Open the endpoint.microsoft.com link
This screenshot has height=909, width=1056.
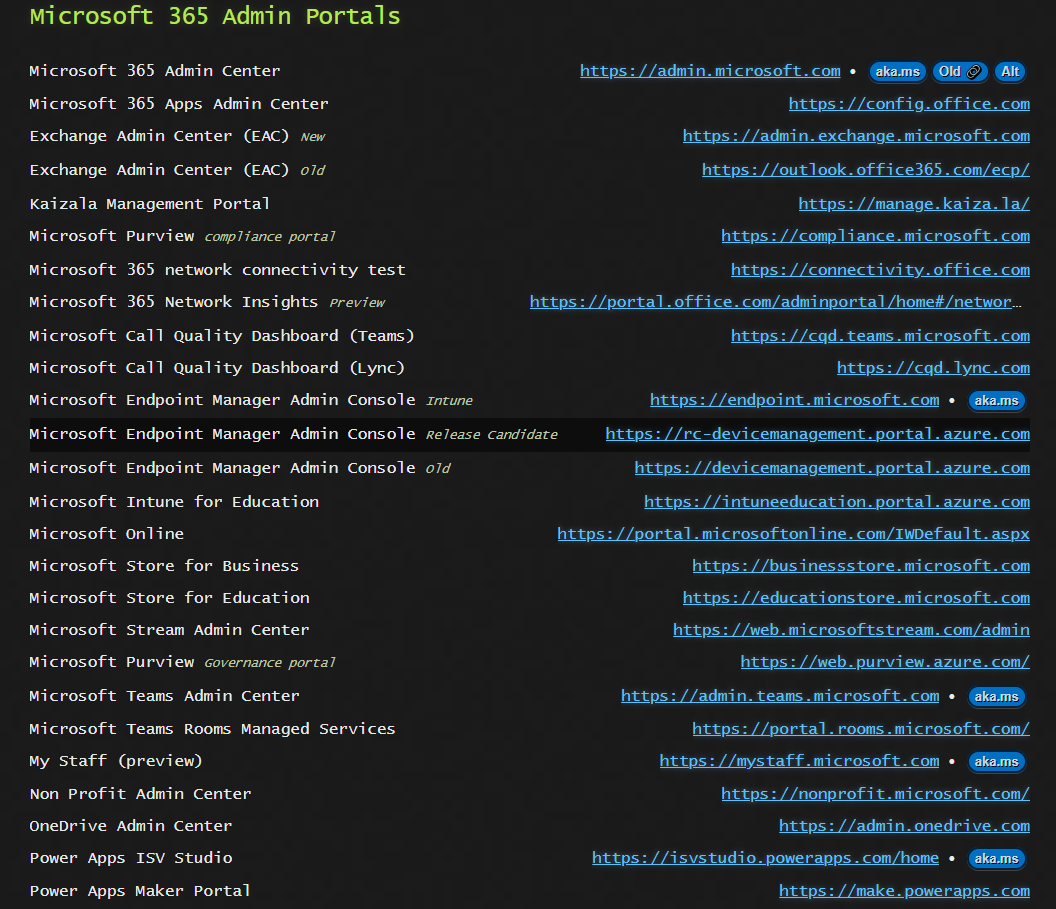pos(795,400)
